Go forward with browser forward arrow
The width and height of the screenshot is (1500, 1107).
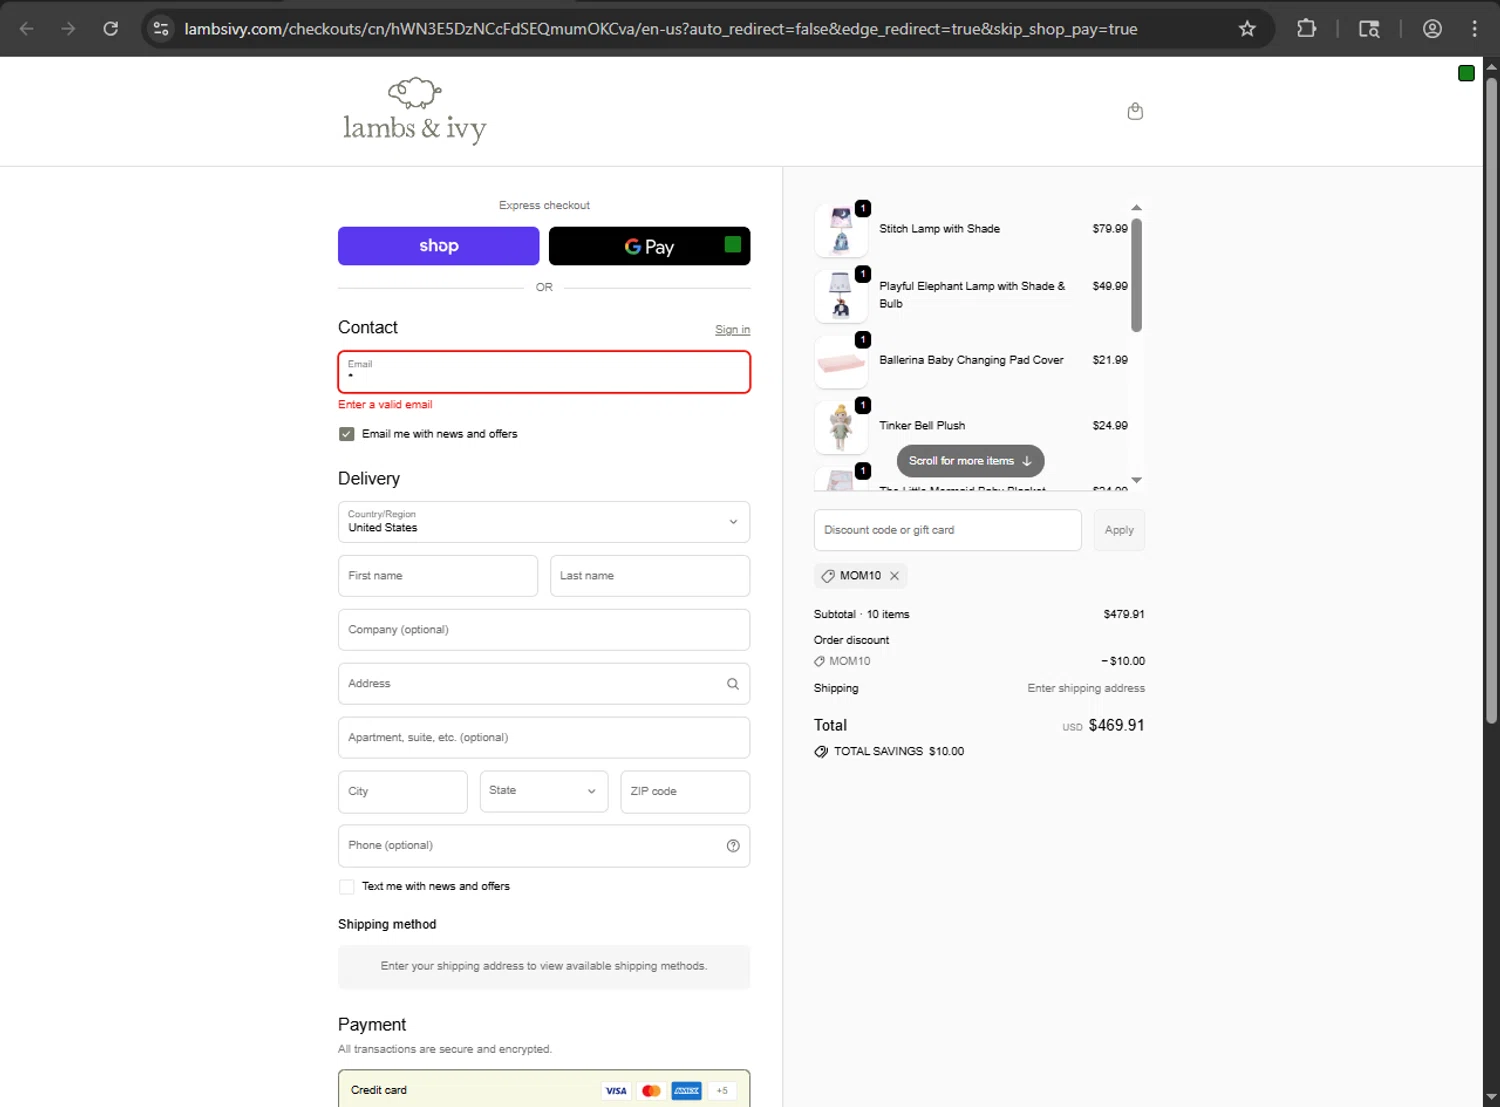pyautogui.click(x=68, y=29)
